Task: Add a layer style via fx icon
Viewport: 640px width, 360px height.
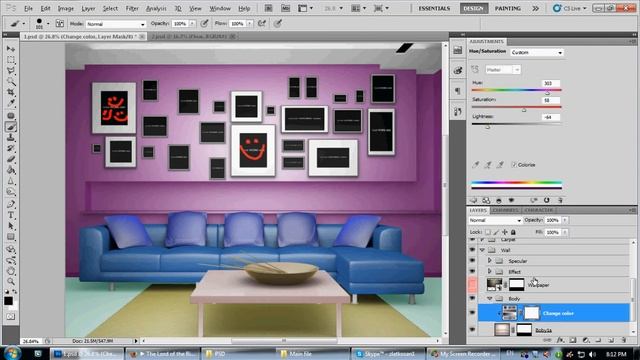Action: point(561,340)
